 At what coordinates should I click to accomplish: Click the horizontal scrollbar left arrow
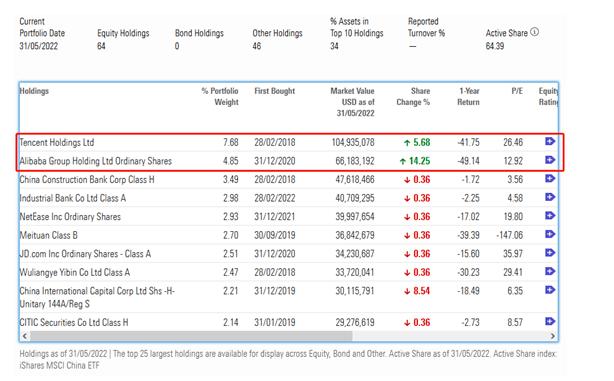click(x=25, y=336)
